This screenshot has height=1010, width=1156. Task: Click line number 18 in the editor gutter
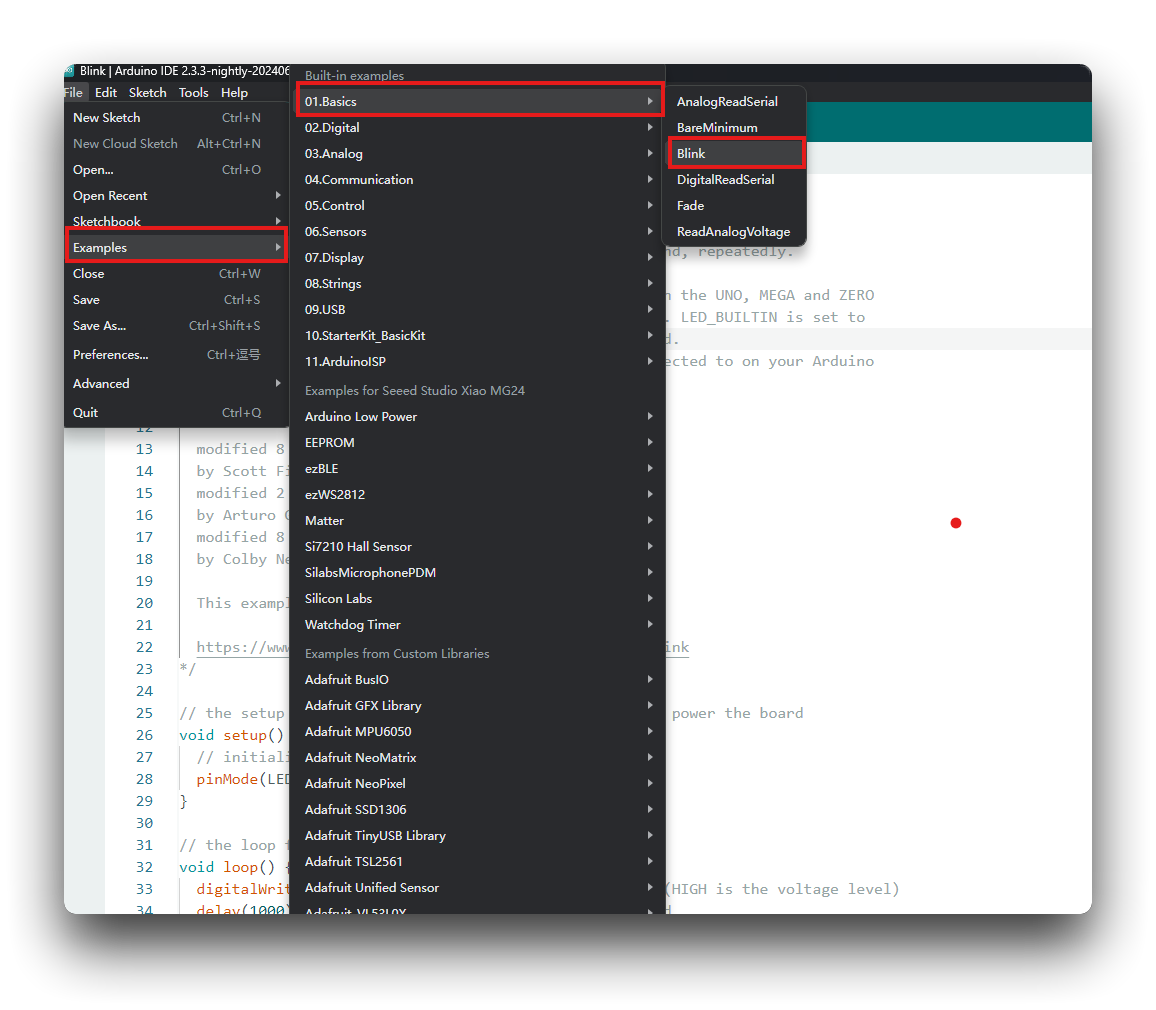[144, 560]
